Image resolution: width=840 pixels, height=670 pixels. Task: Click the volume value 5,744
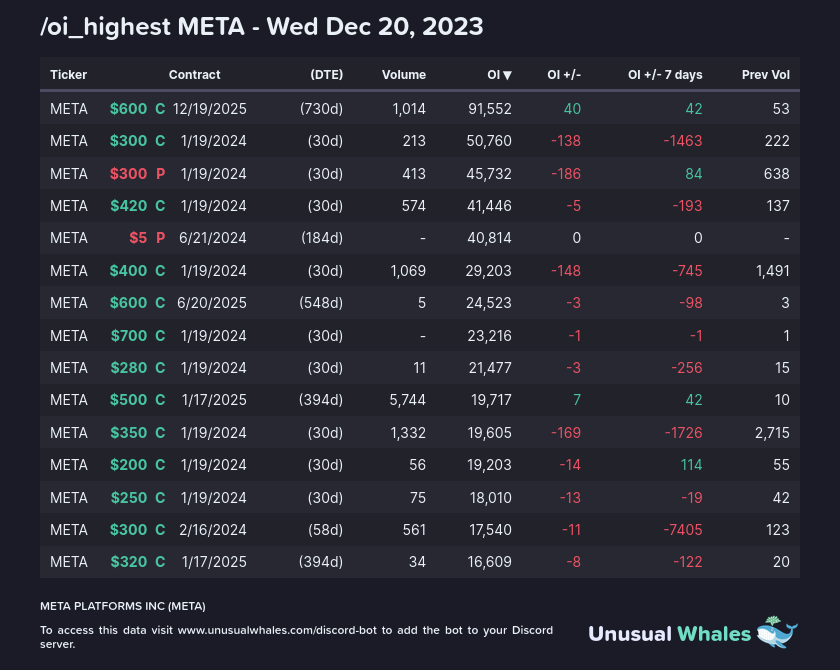pos(408,400)
